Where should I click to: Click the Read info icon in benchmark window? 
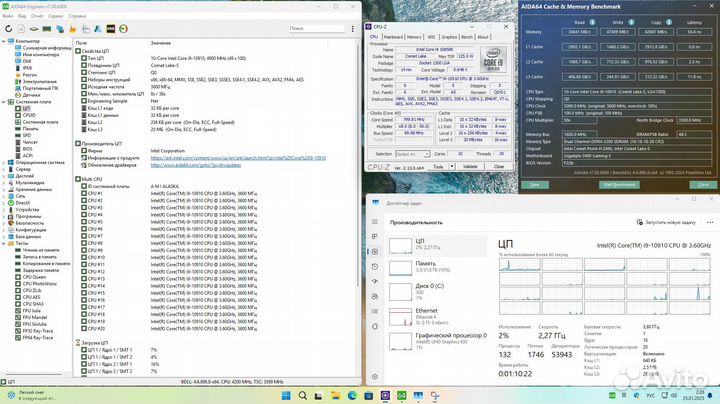(x=592, y=22)
